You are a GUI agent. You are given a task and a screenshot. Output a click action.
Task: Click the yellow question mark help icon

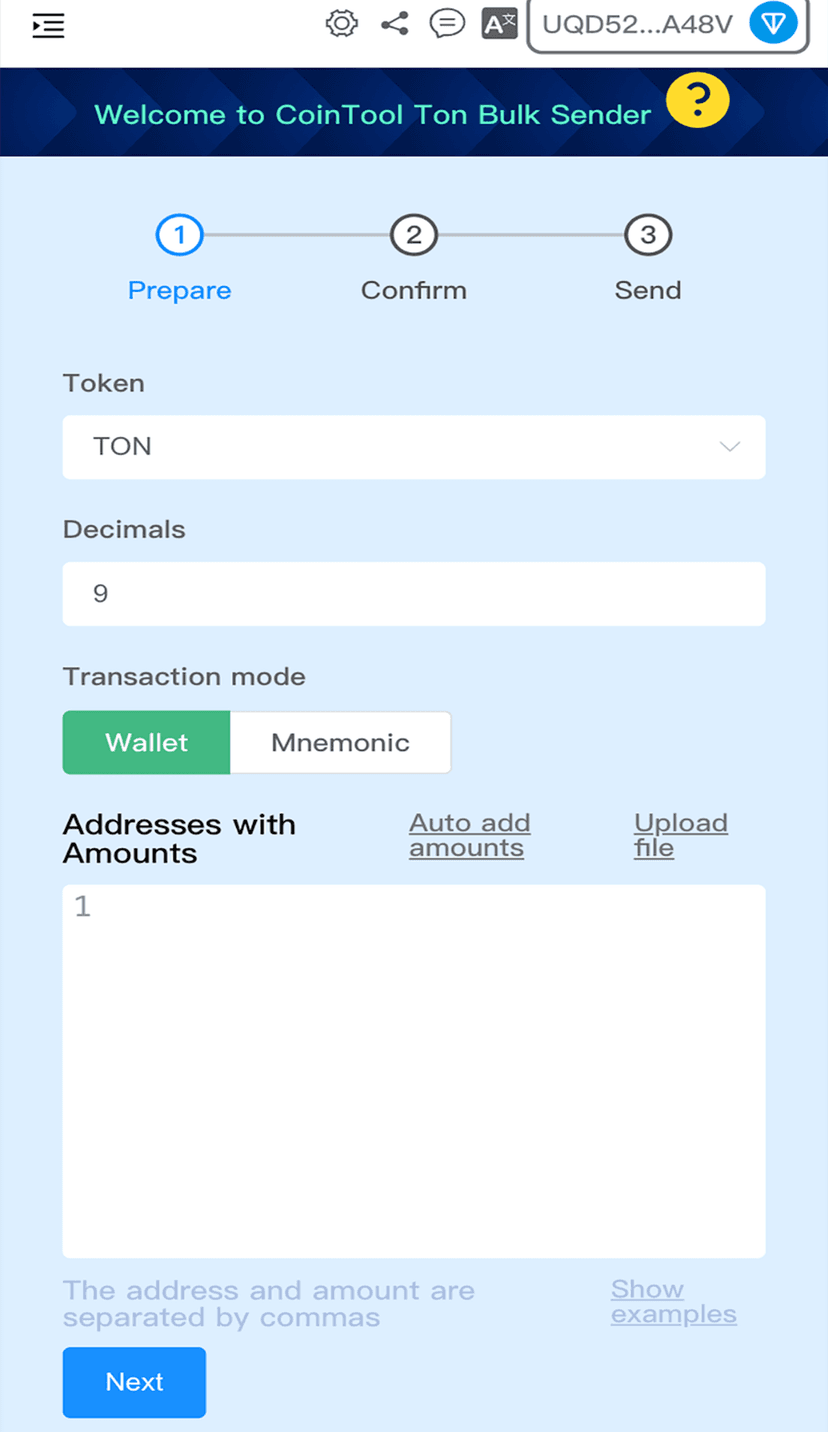(x=697, y=100)
